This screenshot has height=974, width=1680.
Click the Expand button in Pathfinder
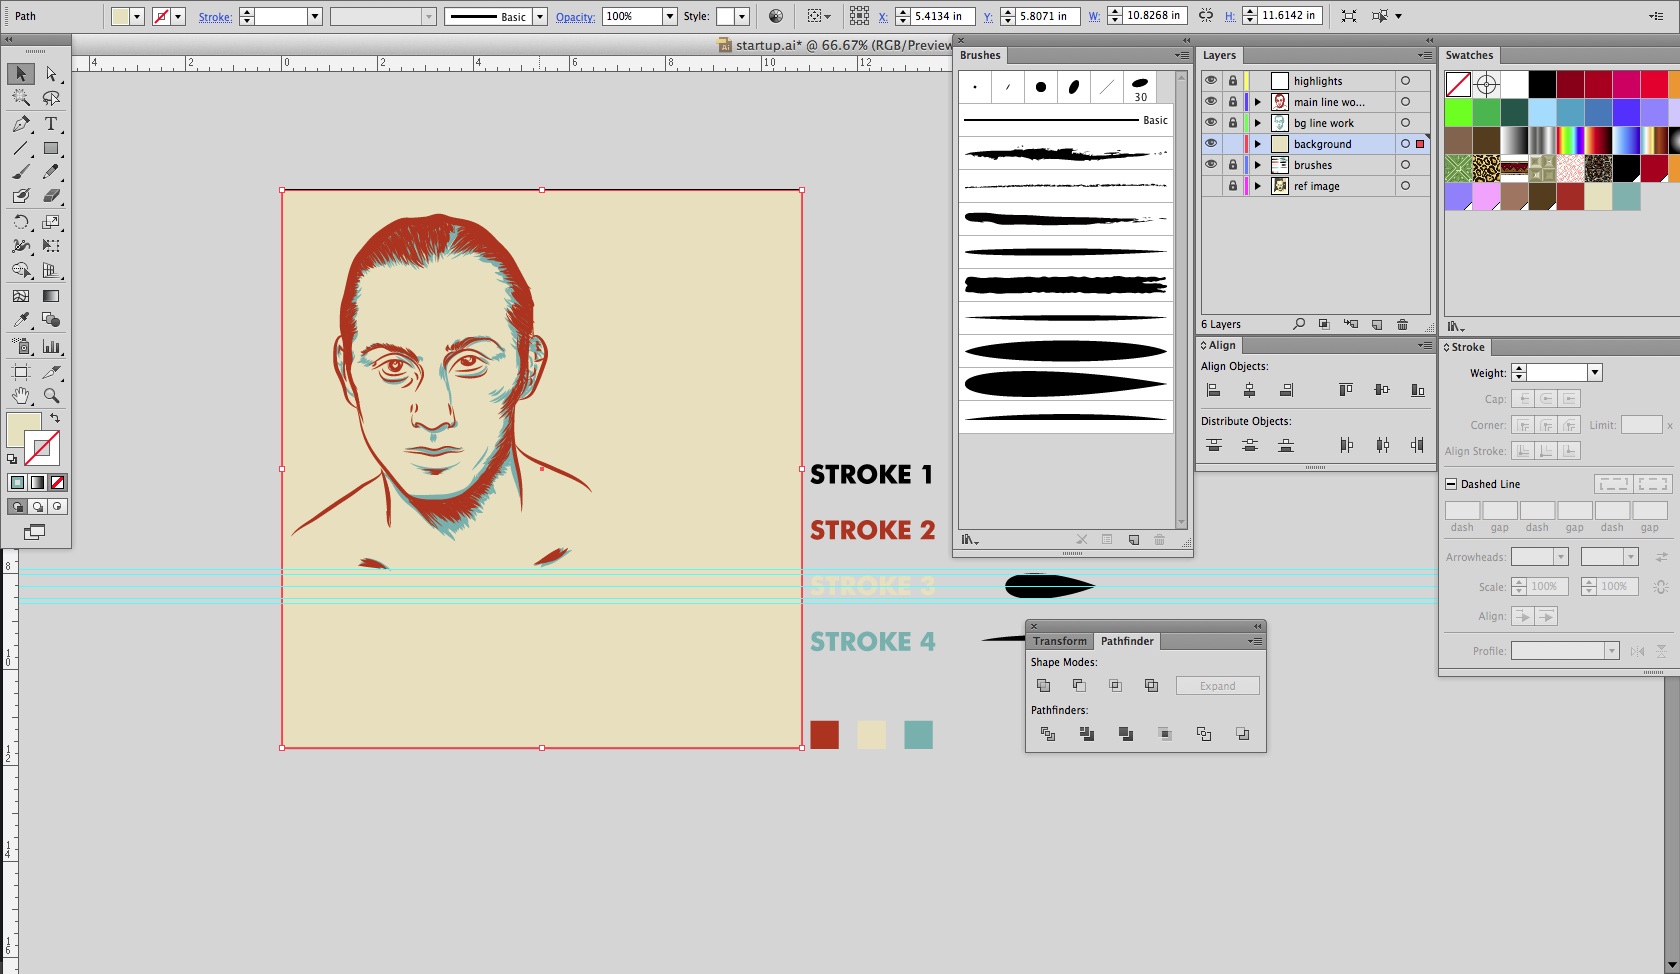point(1217,686)
